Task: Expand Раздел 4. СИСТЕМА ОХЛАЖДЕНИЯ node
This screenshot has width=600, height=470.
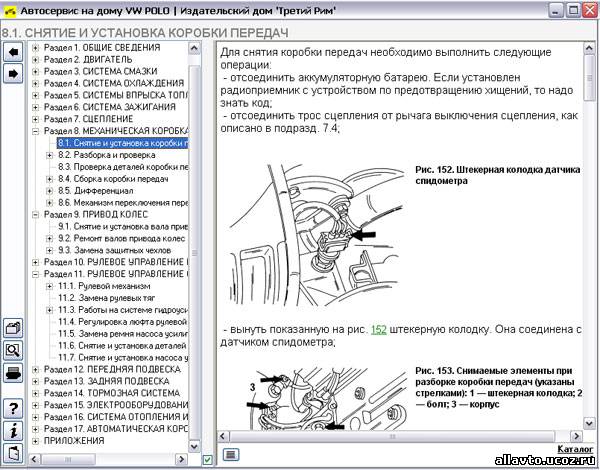Action: click(x=35, y=83)
